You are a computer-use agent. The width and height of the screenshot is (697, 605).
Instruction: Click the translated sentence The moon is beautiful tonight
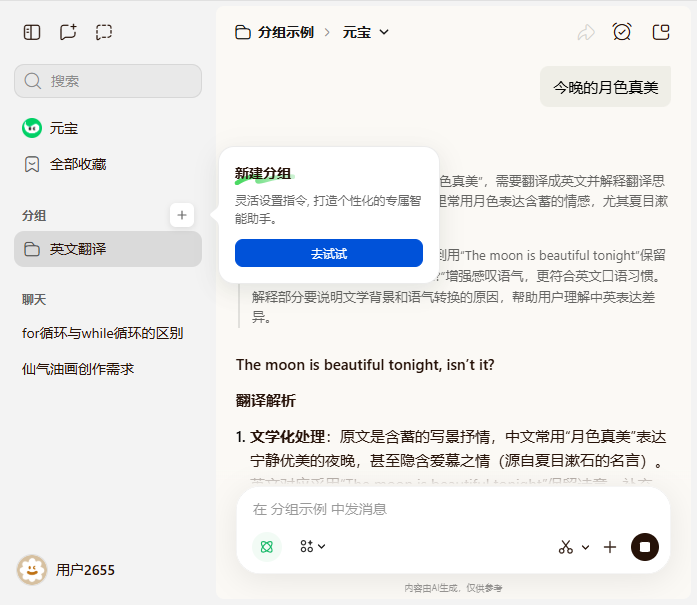tap(365, 365)
